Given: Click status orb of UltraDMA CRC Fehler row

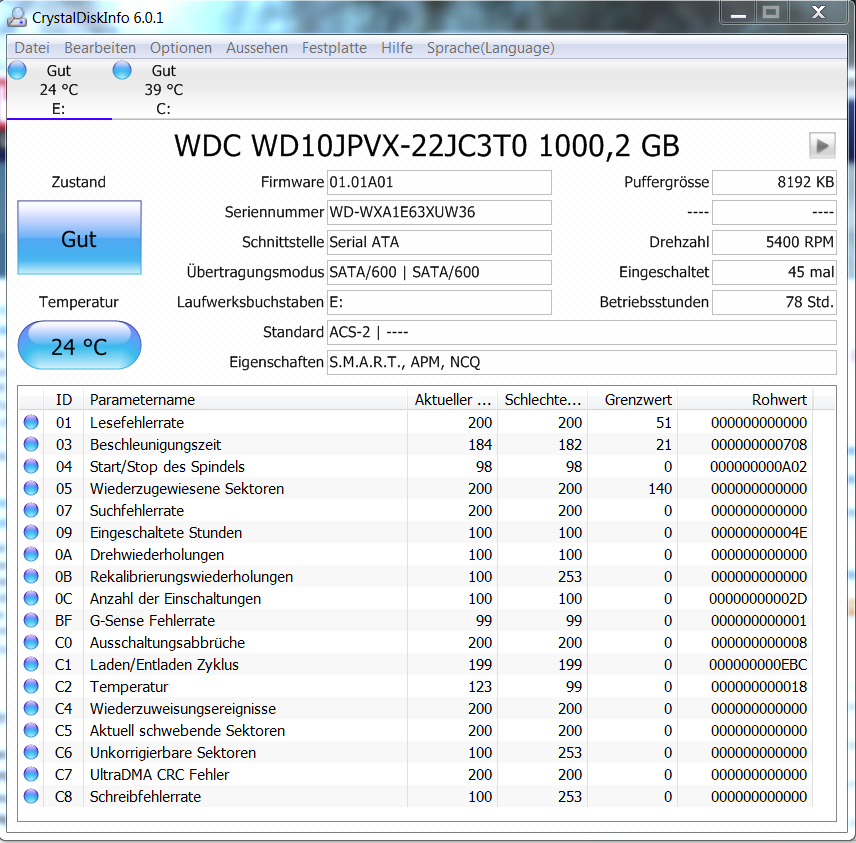Looking at the screenshot, I should point(31,774).
